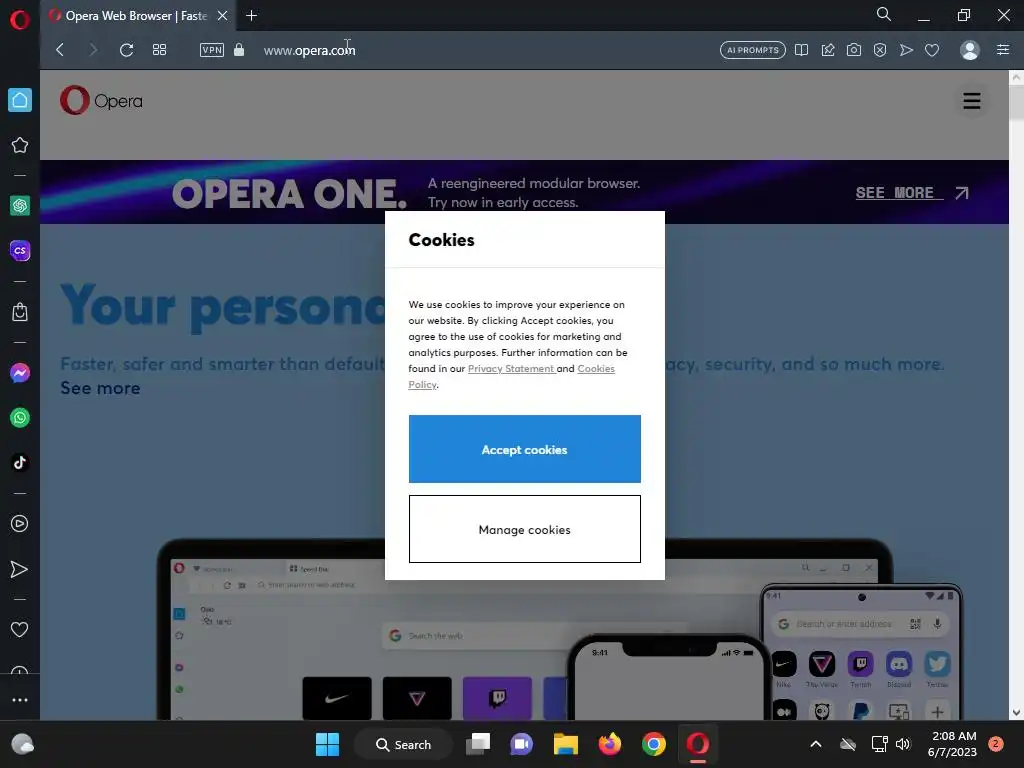Open Task View on the taskbar
1024x768 pixels.
pos(478,744)
